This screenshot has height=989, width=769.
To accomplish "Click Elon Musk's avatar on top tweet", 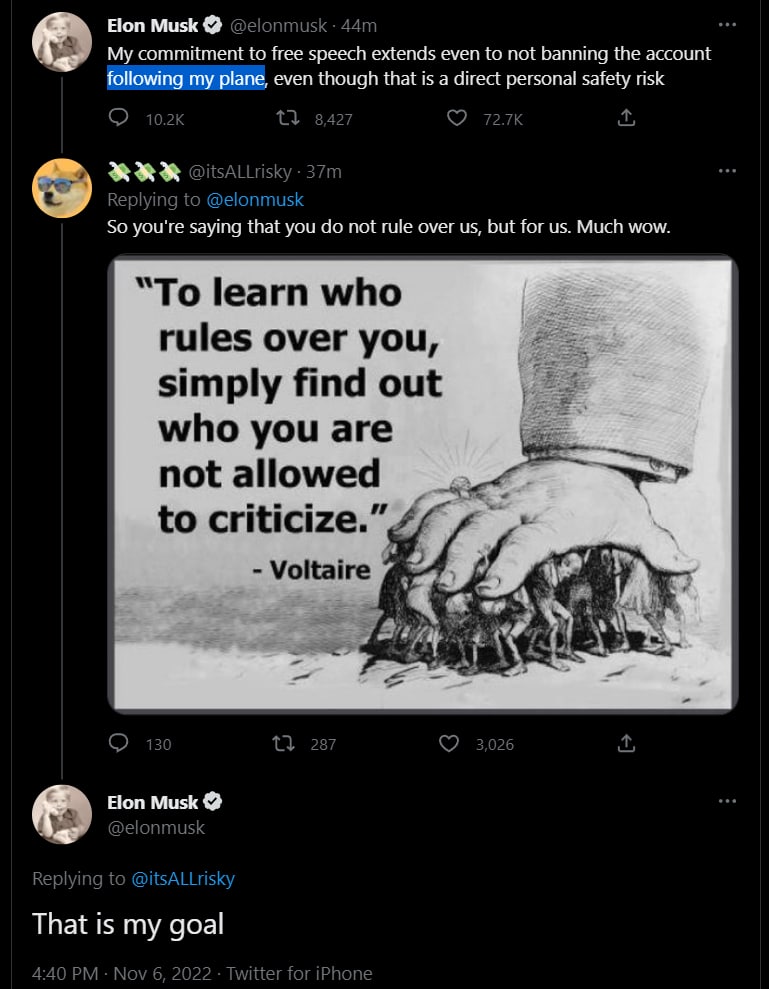I will coord(63,43).
